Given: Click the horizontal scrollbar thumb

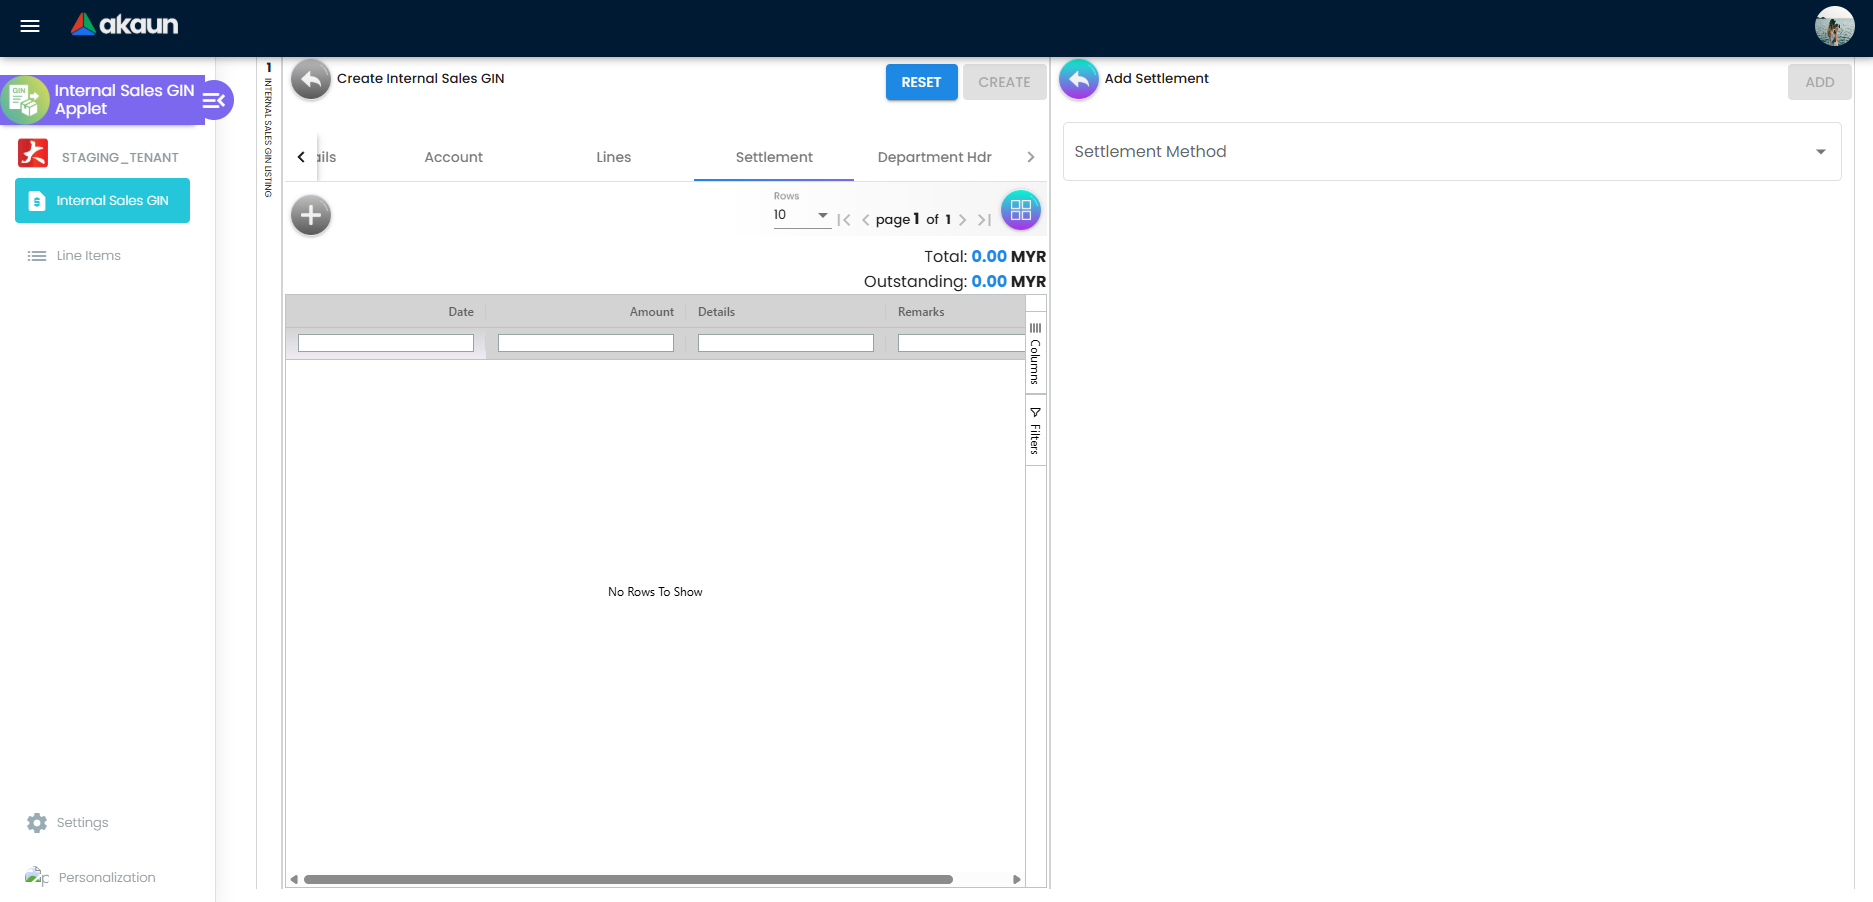Looking at the screenshot, I should (x=628, y=880).
